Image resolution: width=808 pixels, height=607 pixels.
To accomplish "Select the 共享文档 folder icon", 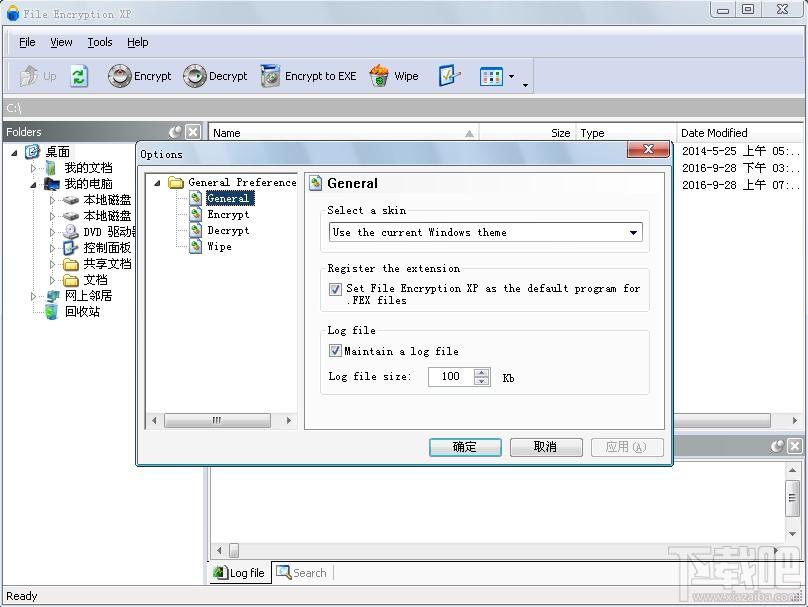I will [x=71, y=264].
